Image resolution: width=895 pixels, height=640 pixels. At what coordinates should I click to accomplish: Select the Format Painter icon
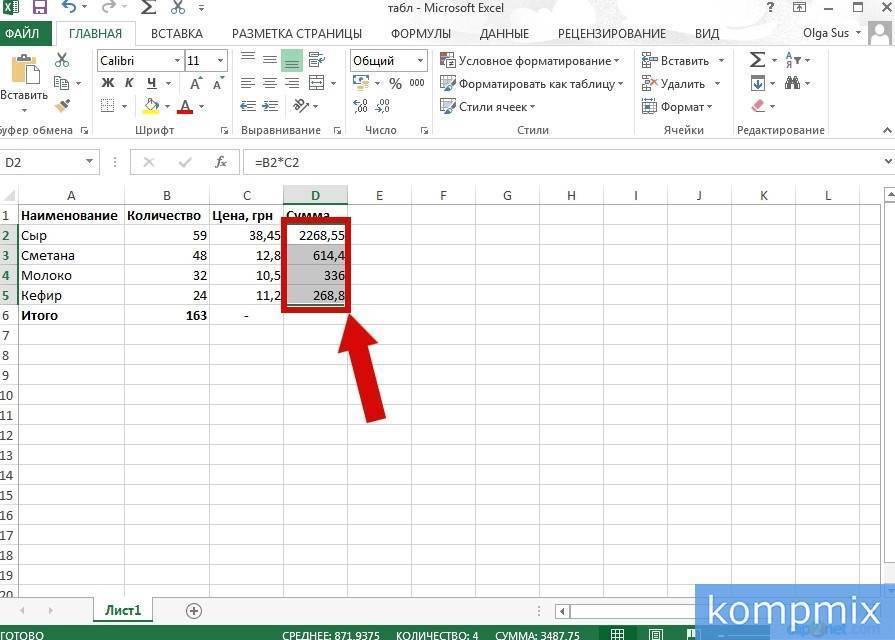[x=63, y=105]
